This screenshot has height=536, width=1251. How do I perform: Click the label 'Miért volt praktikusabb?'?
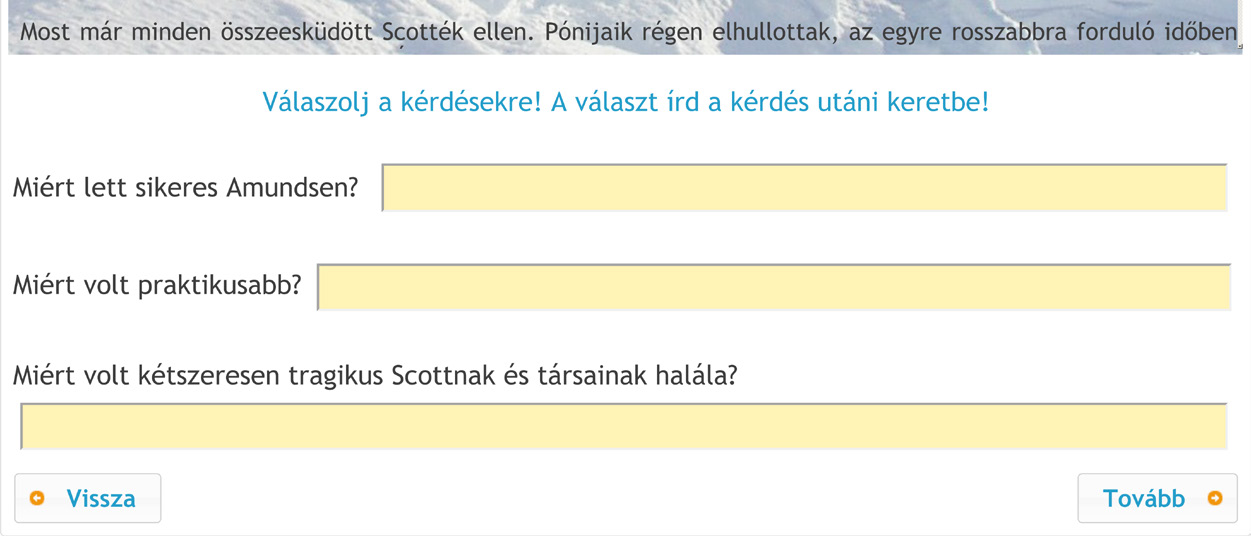click(157, 286)
